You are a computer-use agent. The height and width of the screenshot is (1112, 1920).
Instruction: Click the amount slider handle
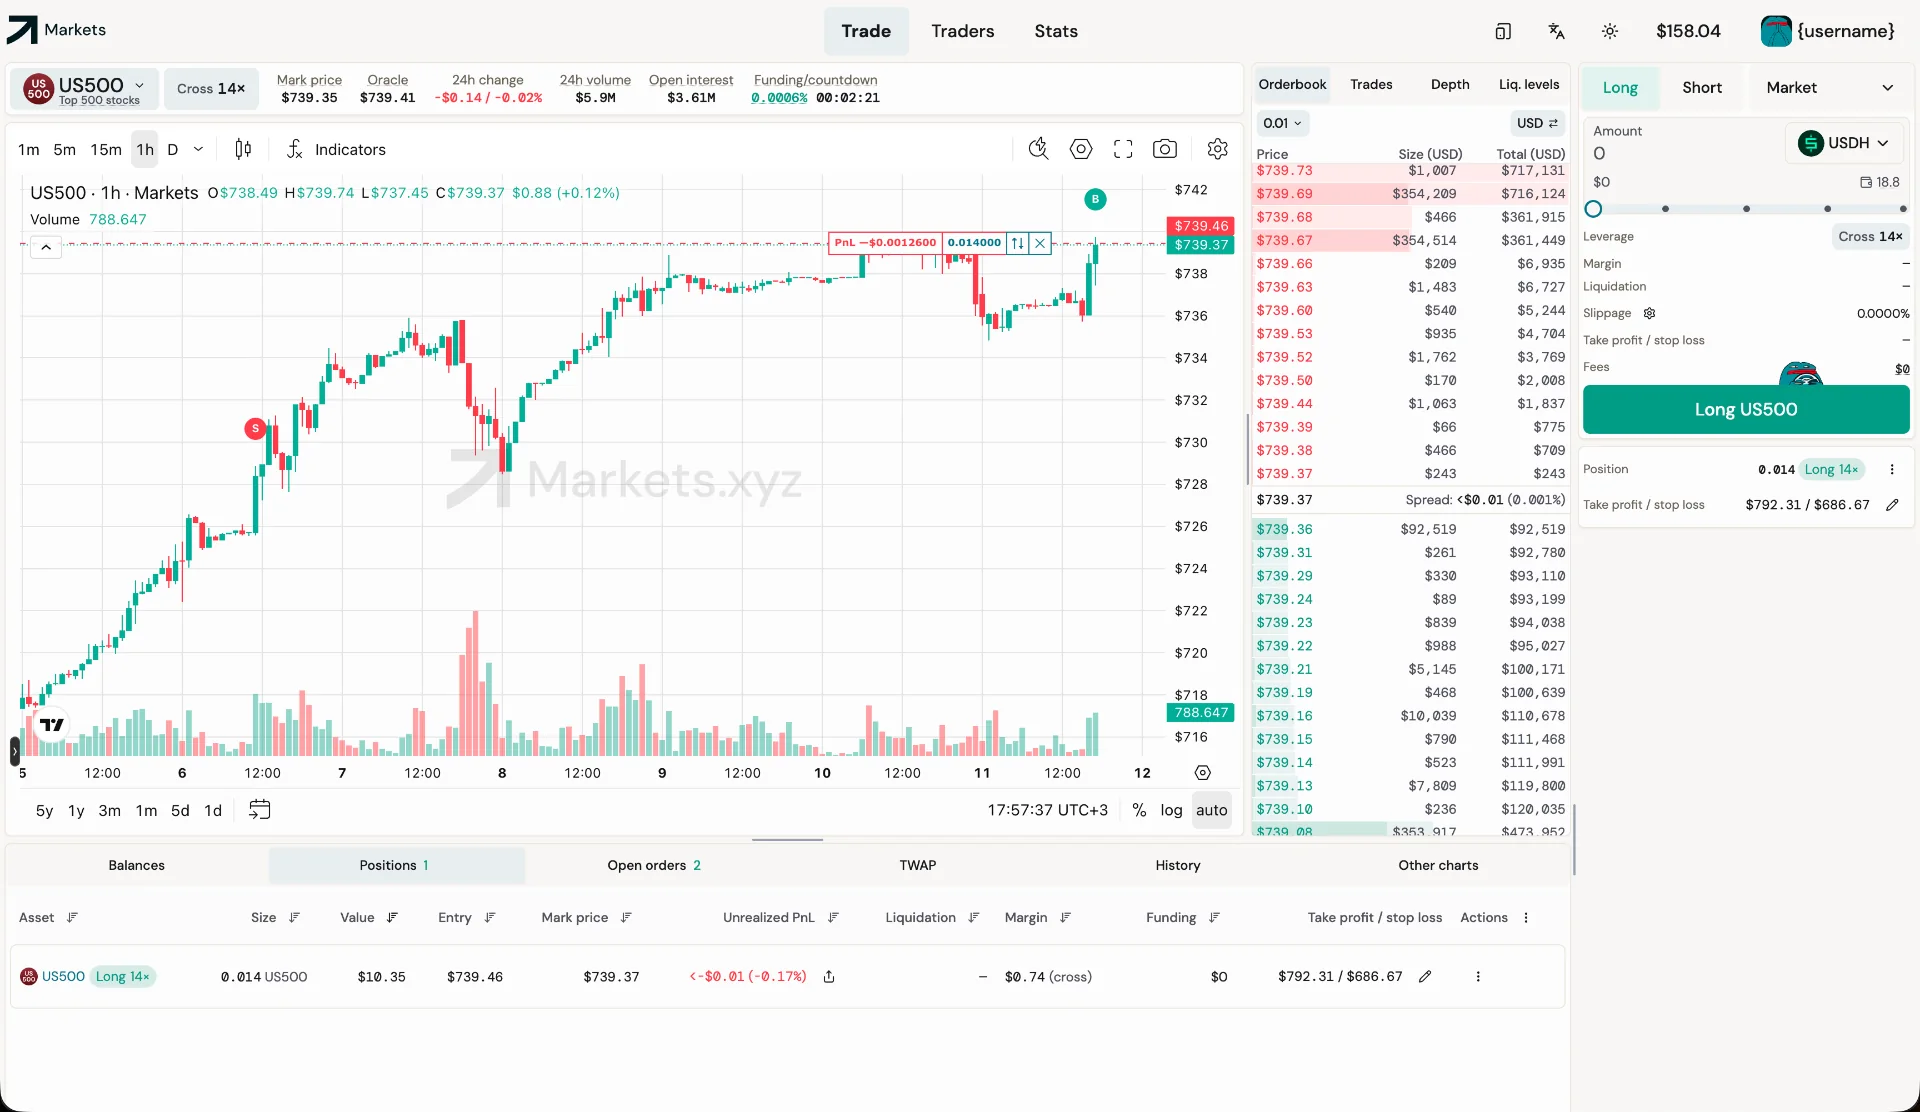click(1593, 209)
